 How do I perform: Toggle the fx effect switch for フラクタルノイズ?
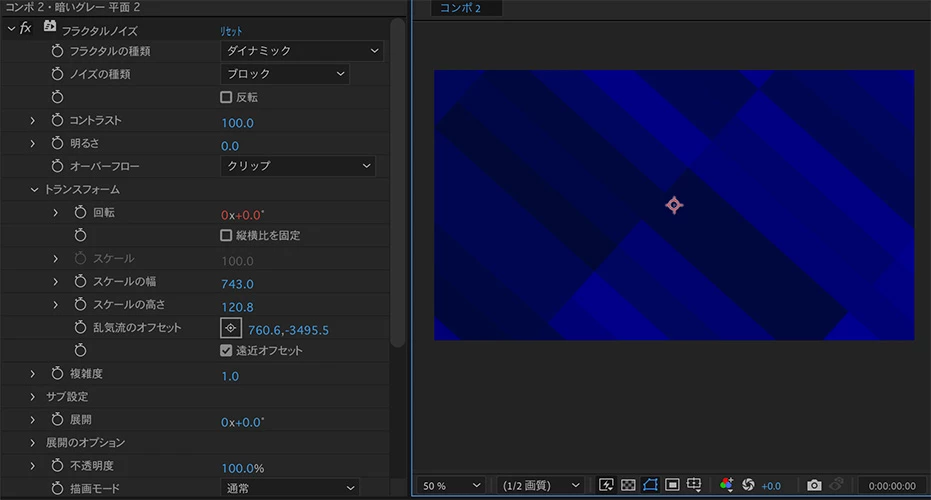tap(26, 28)
